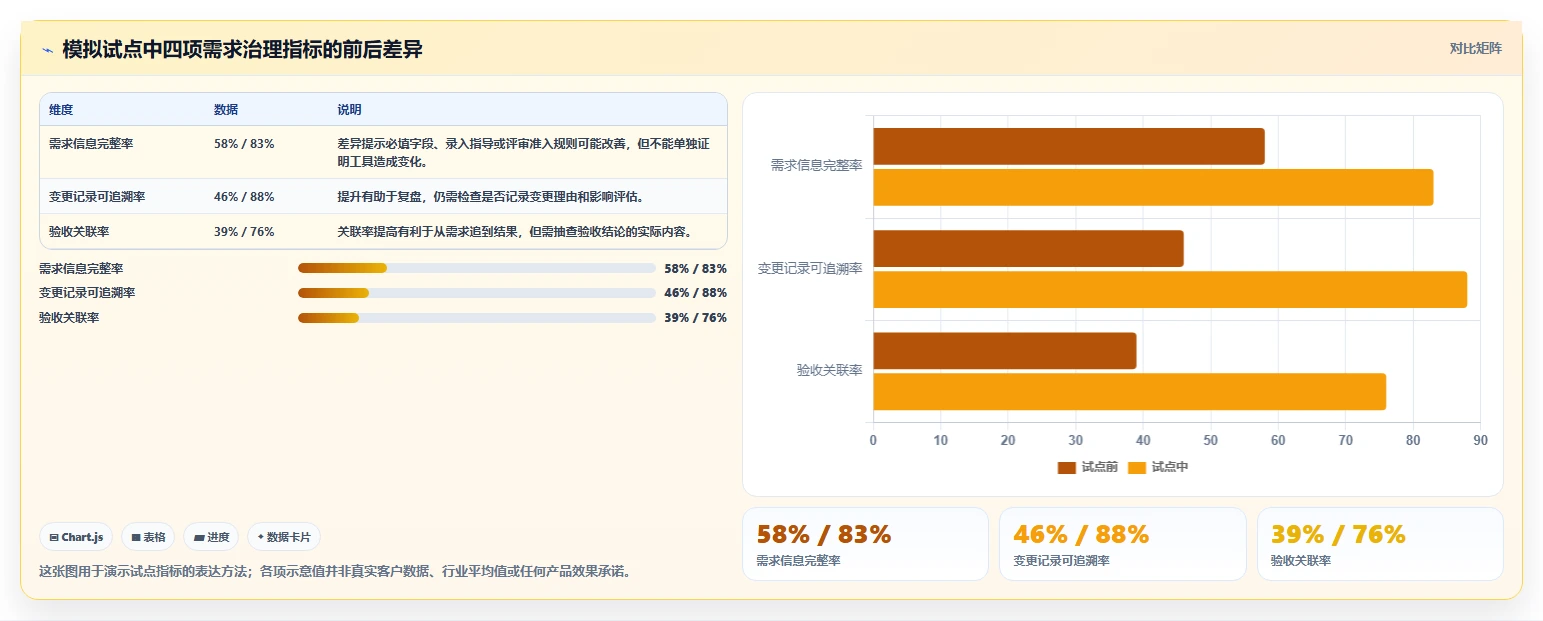
Task: Click description starting 差异提示必填字段
Action: (524, 153)
